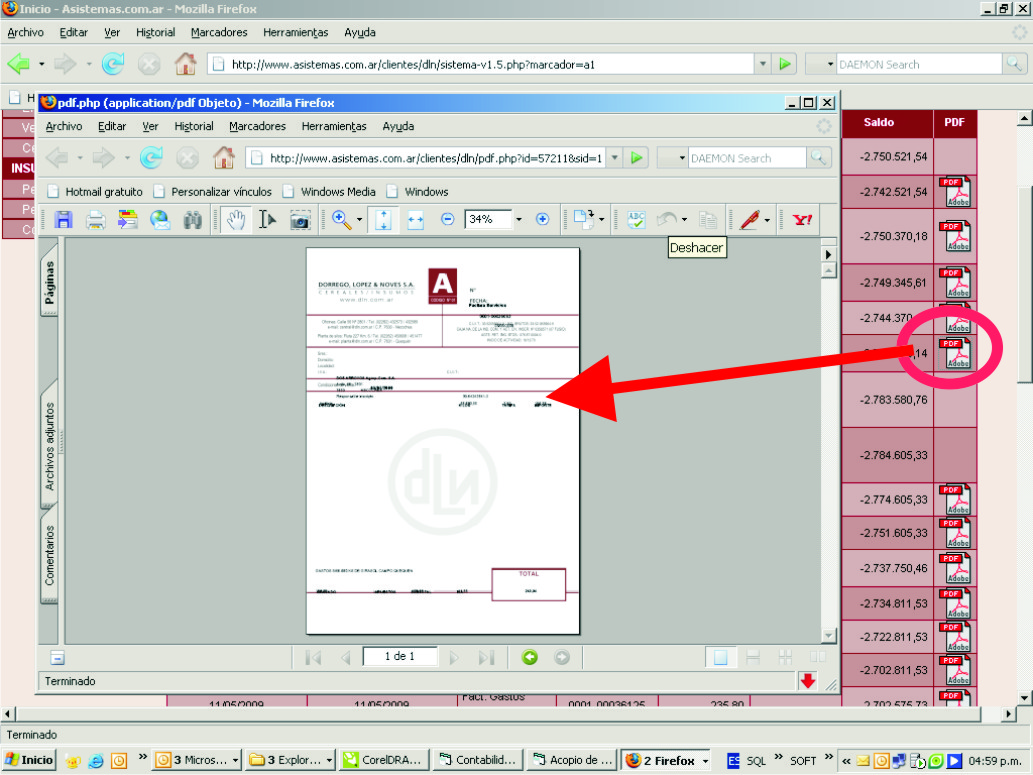1033x775 pixels.
Task: Click the Windows Media bookmark link
Action: pos(338,191)
